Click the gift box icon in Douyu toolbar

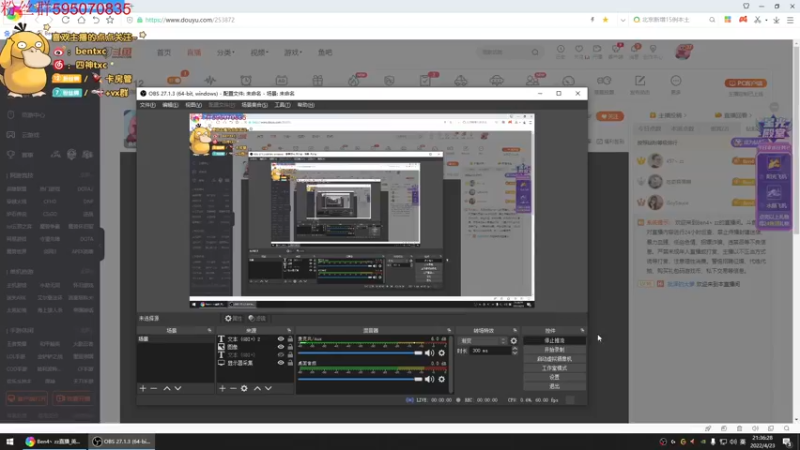[317, 80]
